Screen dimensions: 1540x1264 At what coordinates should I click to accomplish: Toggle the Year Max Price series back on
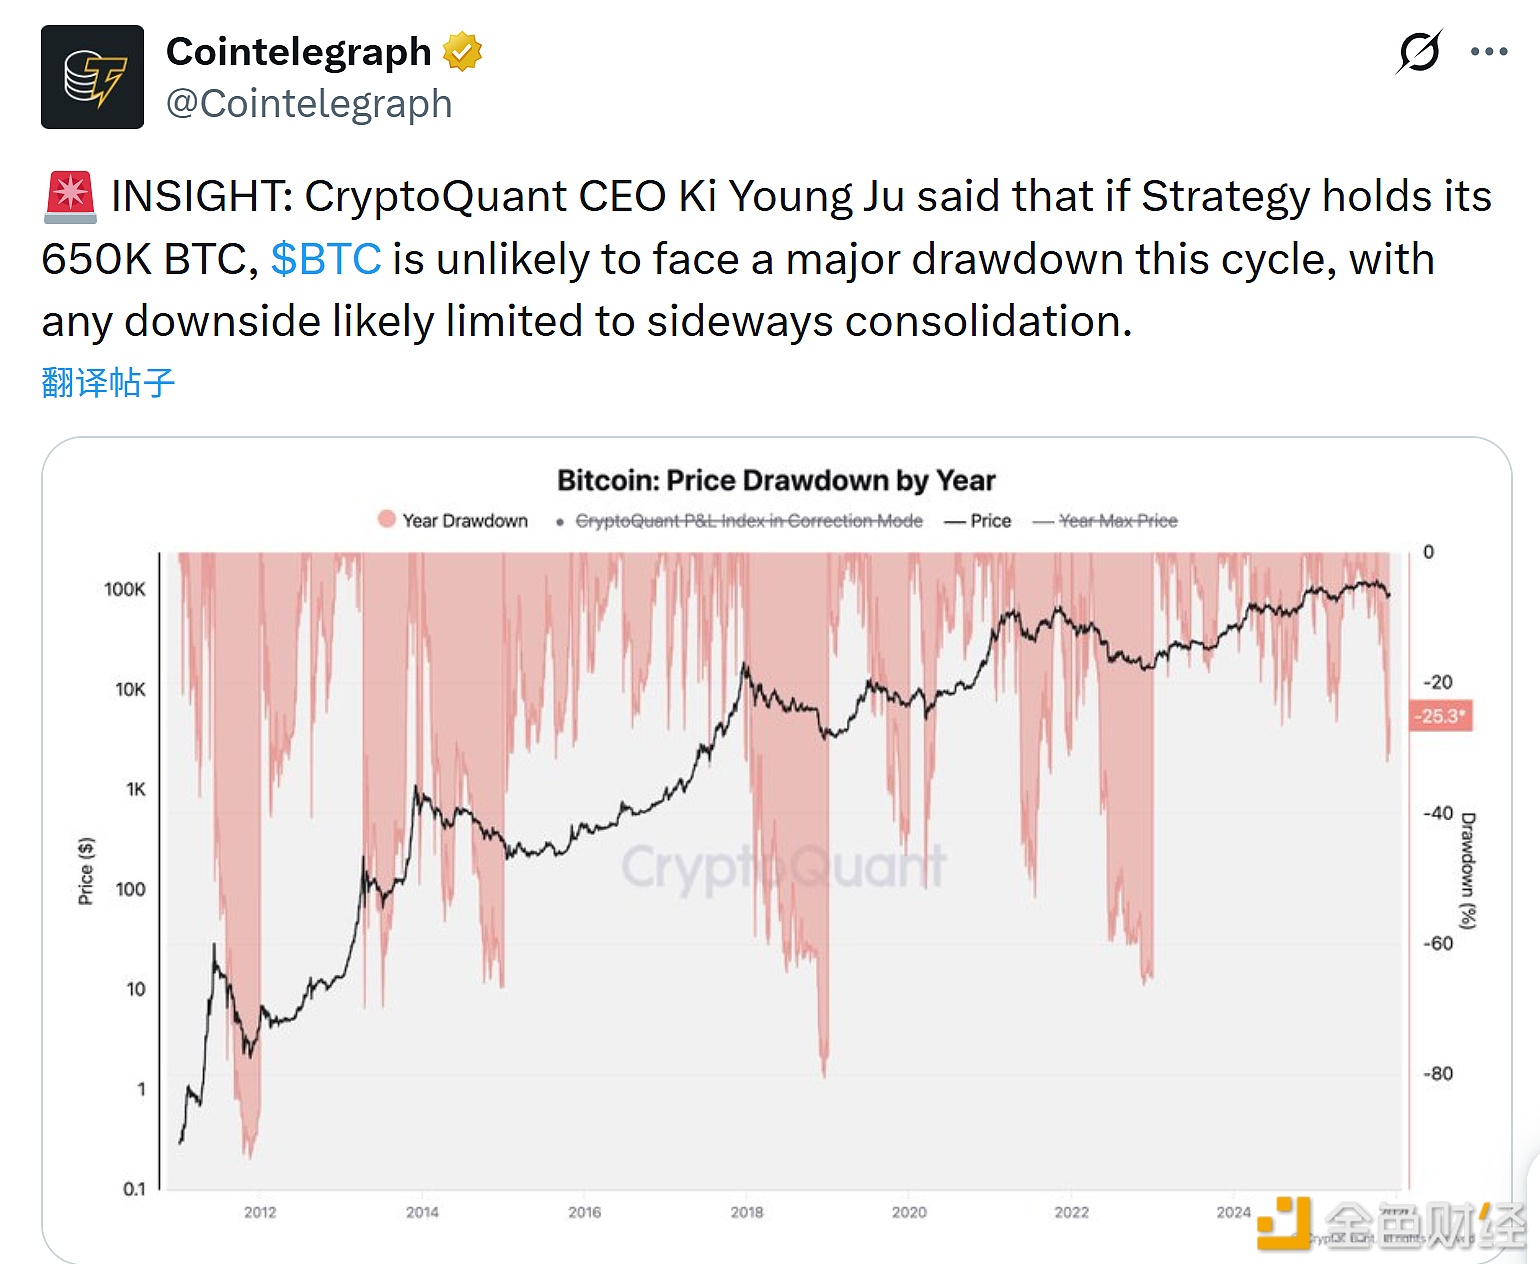point(1118,520)
